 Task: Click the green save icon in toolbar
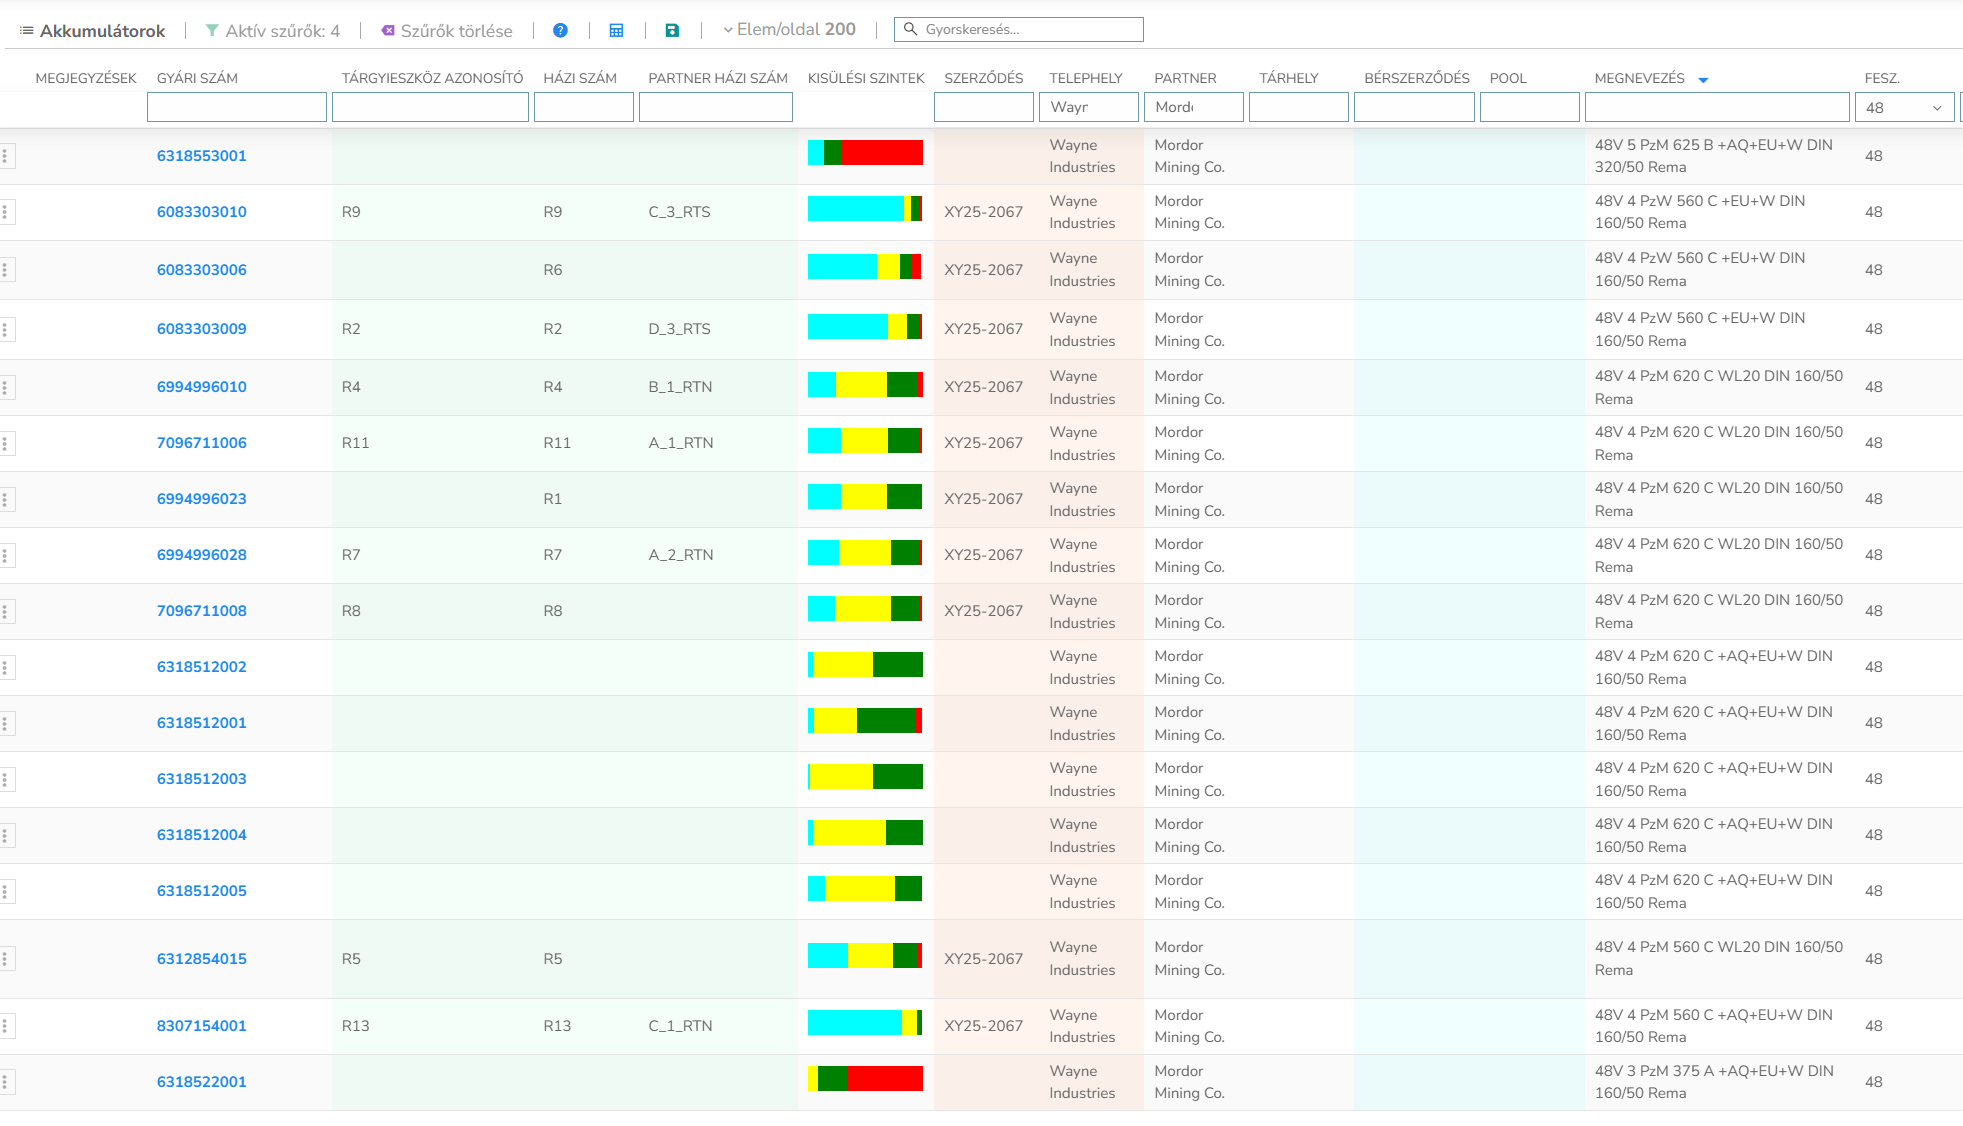tap(671, 29)
